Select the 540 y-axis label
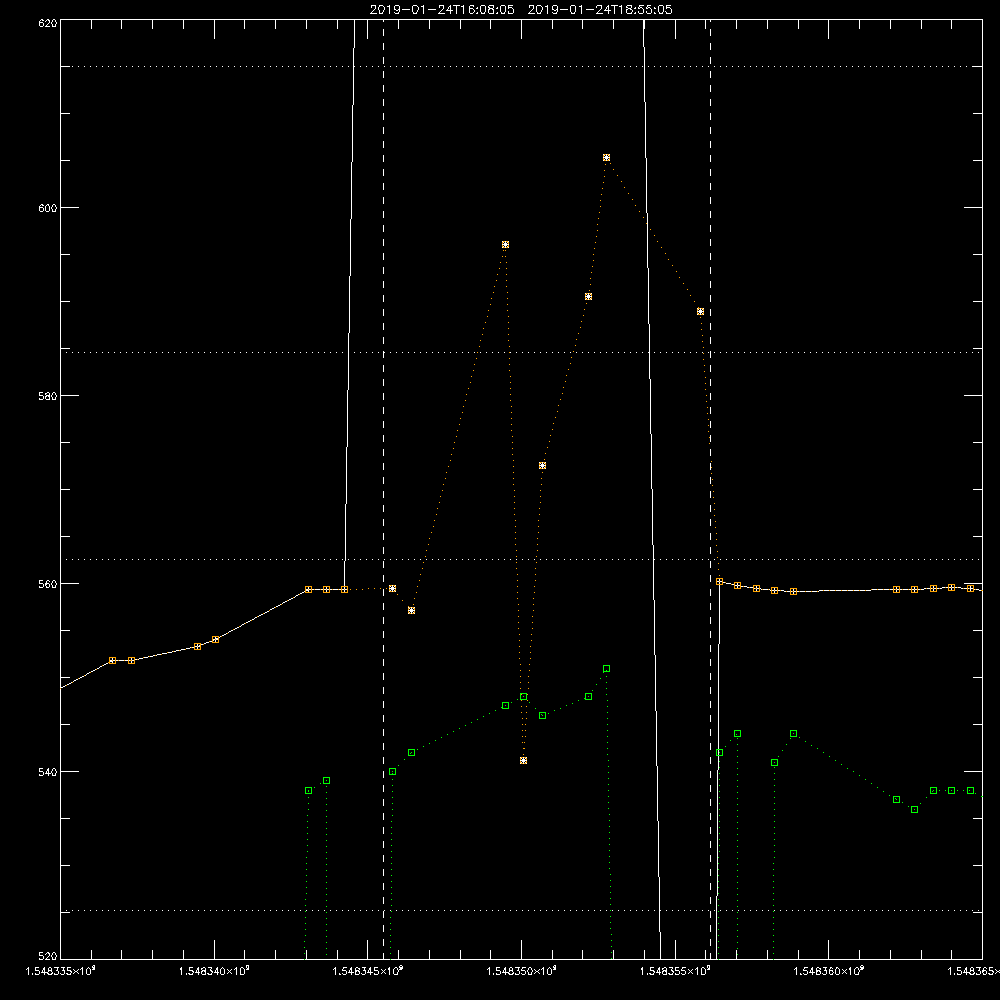 point(50,772)
